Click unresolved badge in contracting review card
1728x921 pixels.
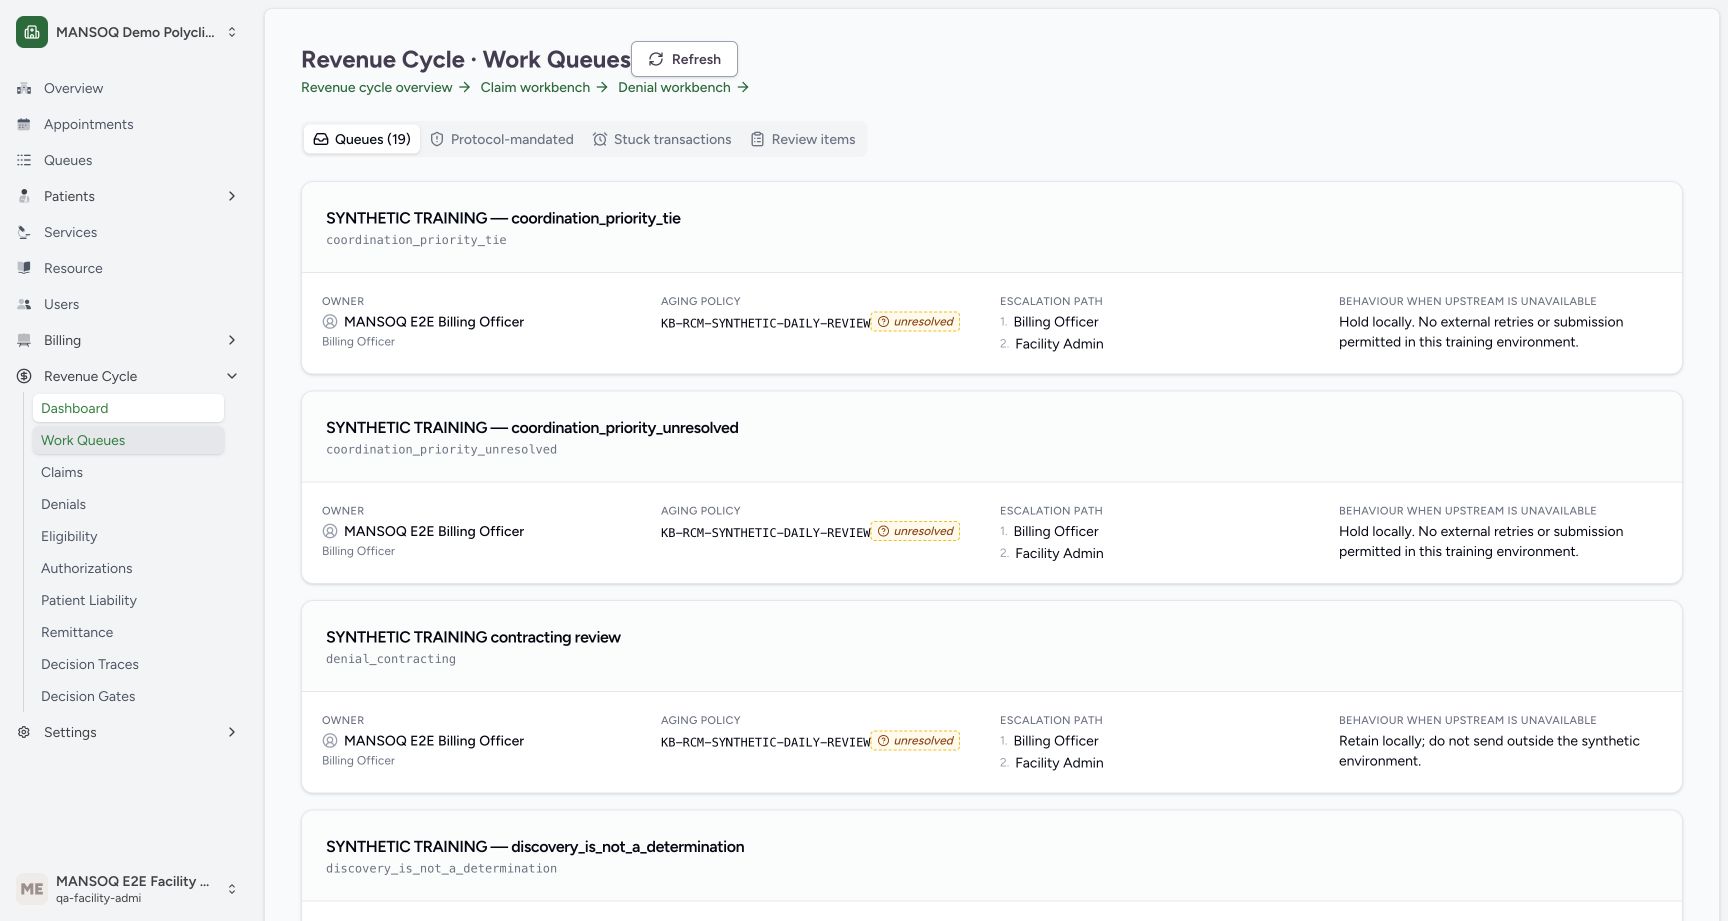(915, 741)
